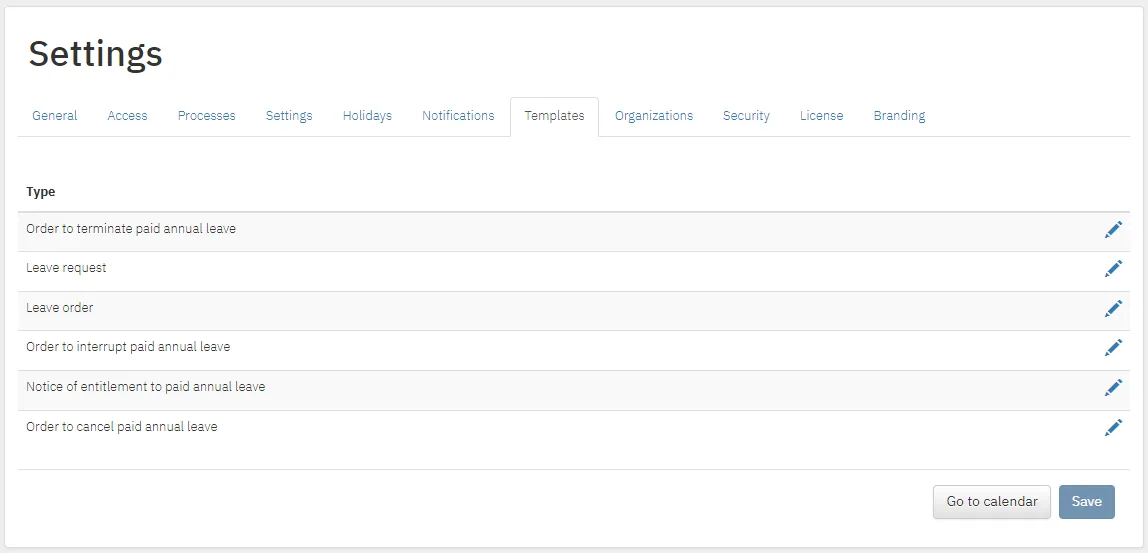Edit 'Order to interrupt paid annual leave' template
Viewport: 1148px width, 553px height.
click(1113, 347)
